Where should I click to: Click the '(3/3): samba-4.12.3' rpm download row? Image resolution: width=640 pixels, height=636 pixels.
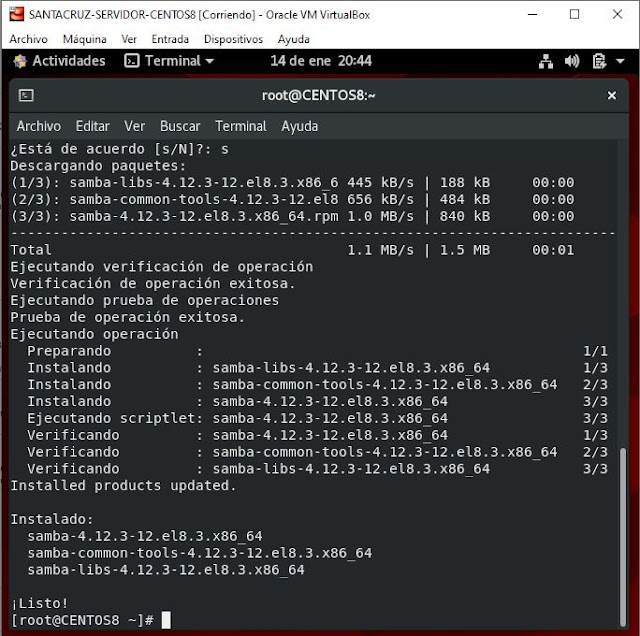click(292, 216)
